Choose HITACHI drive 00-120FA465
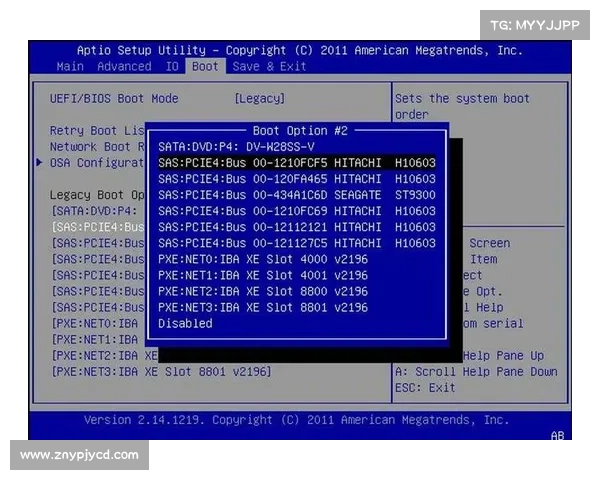 [x=297, y=179]
